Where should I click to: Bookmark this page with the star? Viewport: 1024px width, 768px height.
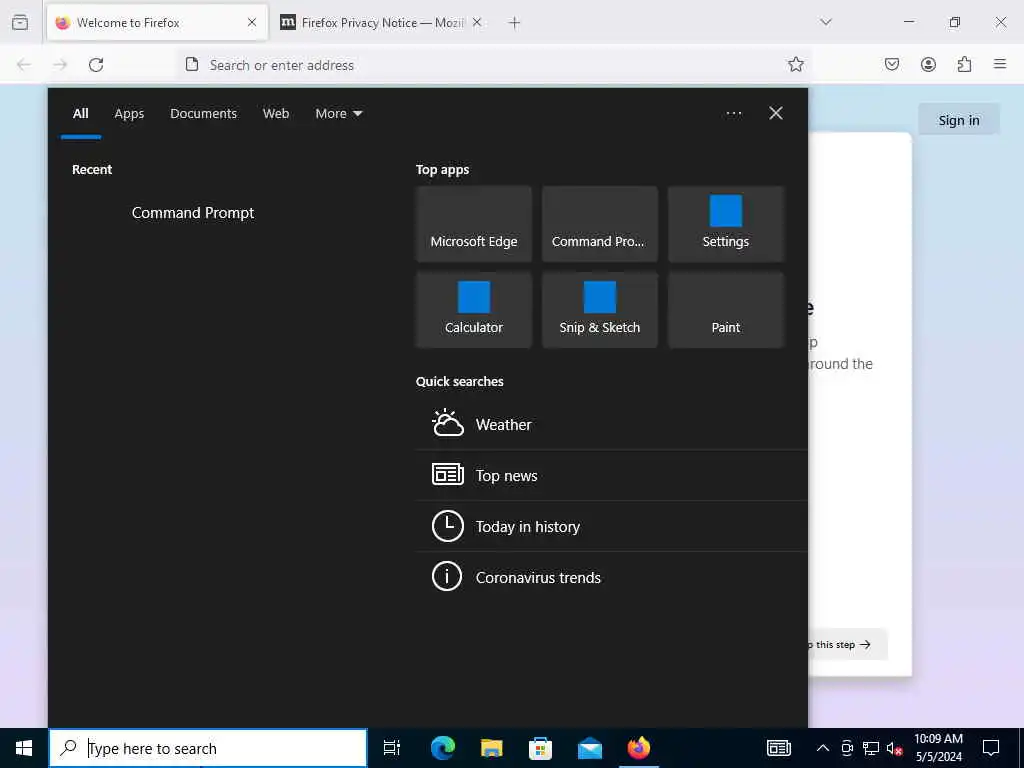click(x=795, y=65)
